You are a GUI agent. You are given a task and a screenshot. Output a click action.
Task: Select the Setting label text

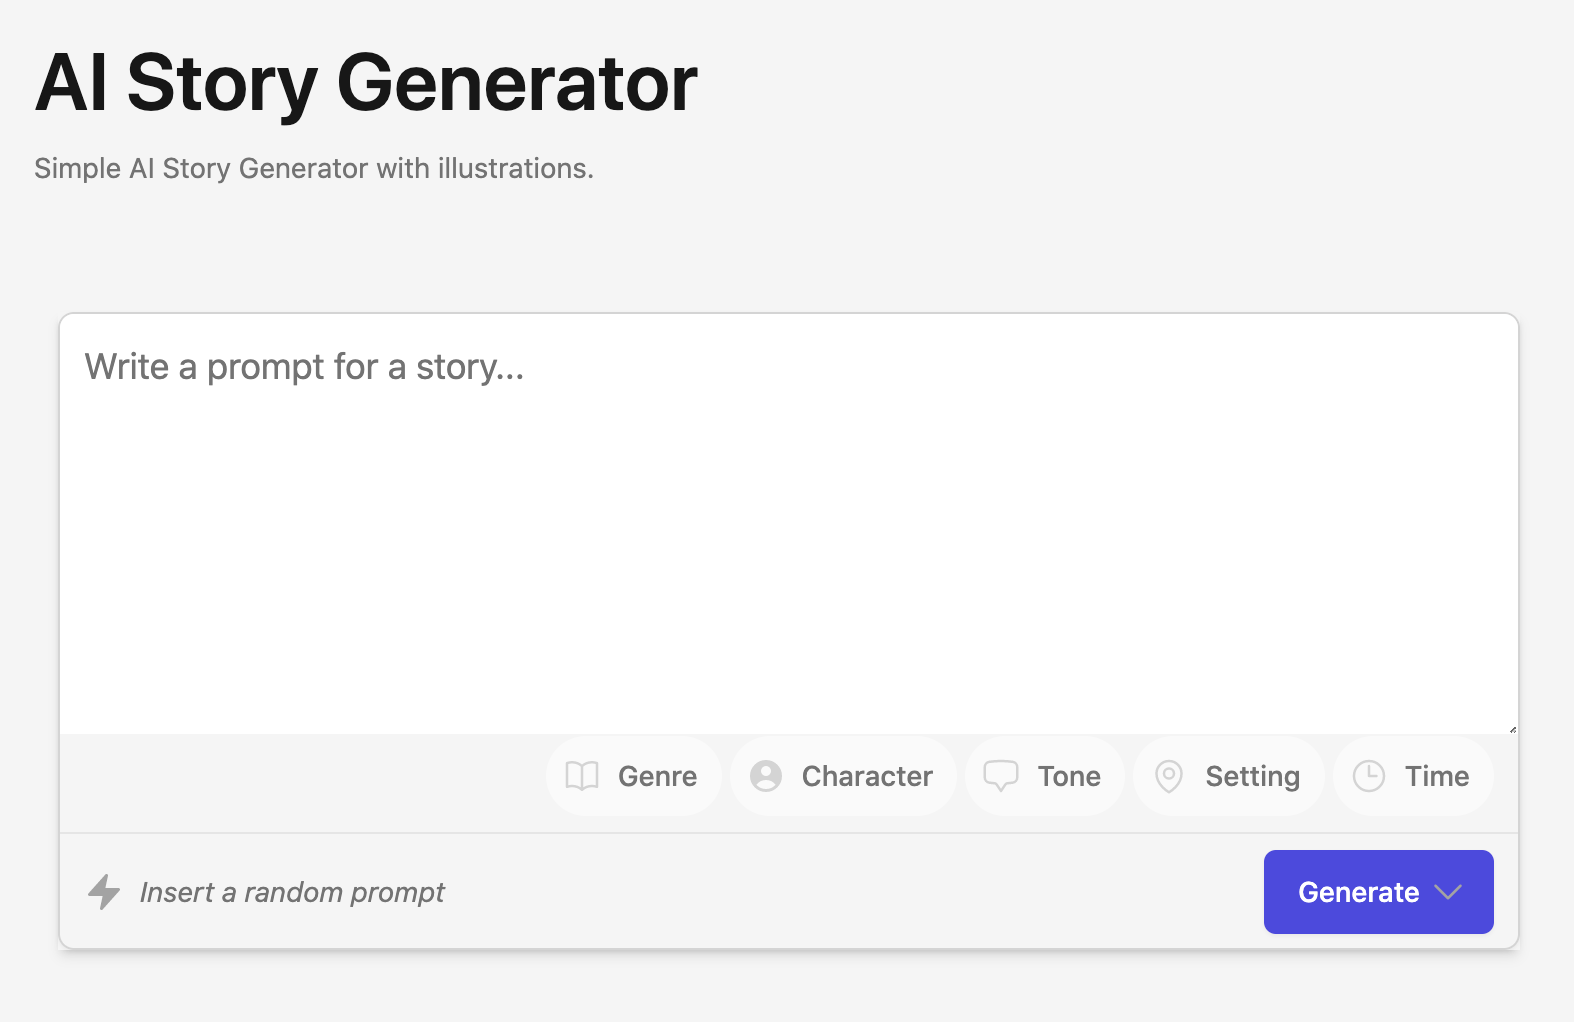pyautogui.click(x=1252, y=777)
